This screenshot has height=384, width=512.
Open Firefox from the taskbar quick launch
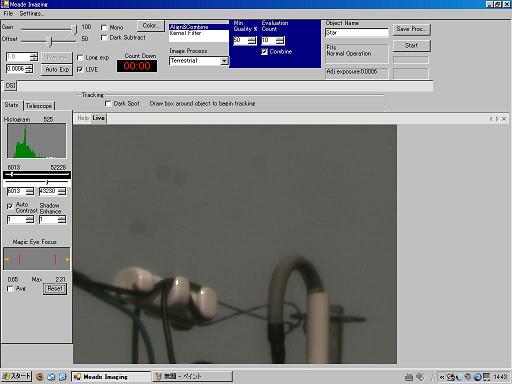click(x=40, y=377)
